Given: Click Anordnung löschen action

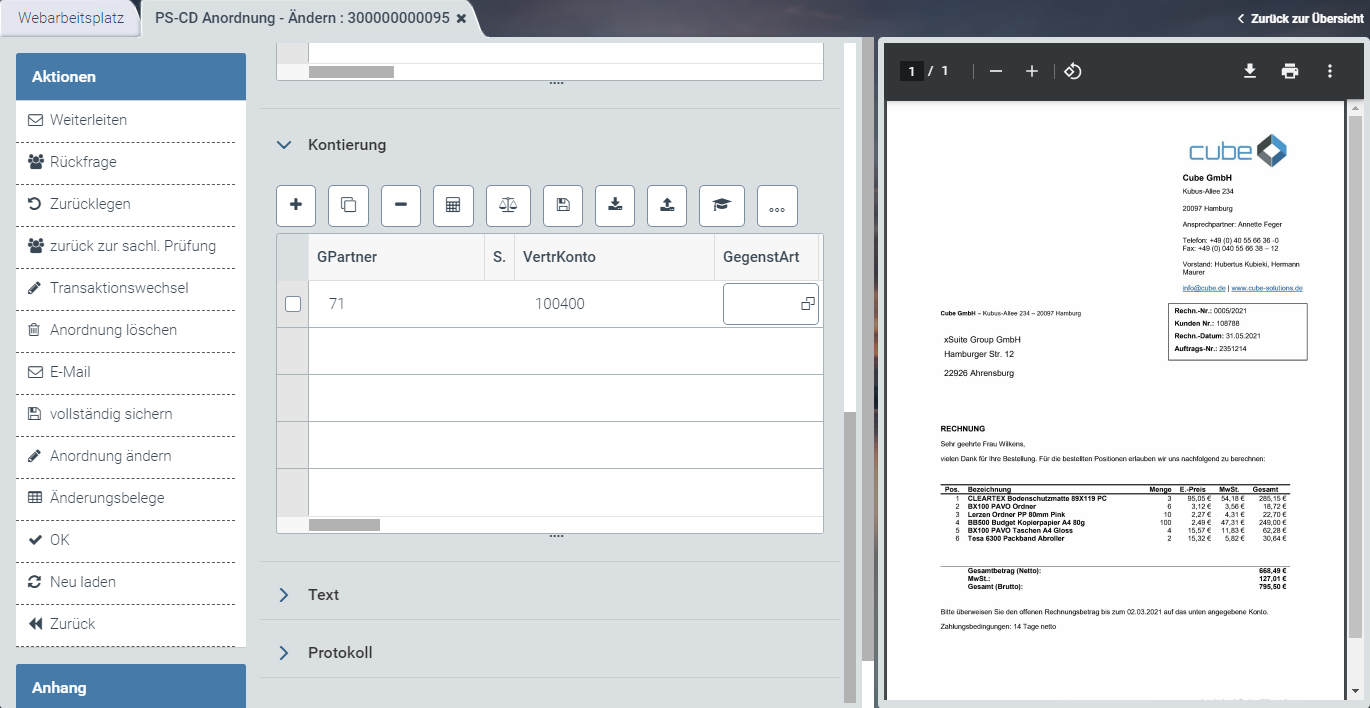Looking at the screenshot, I should (113, 330).
